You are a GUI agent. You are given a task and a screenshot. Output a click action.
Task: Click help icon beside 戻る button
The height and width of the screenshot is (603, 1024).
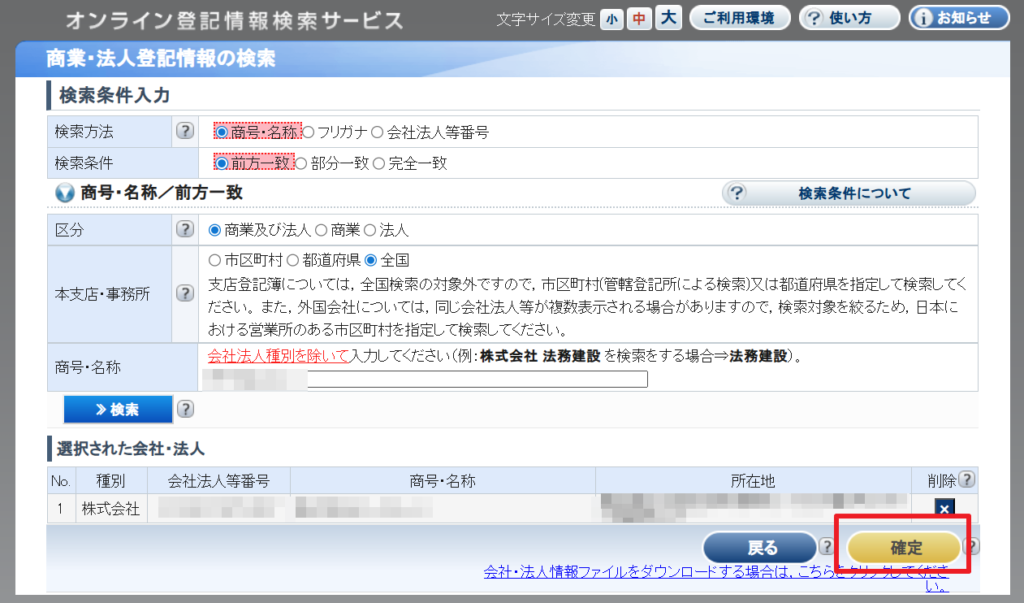(x=827, y=546)
